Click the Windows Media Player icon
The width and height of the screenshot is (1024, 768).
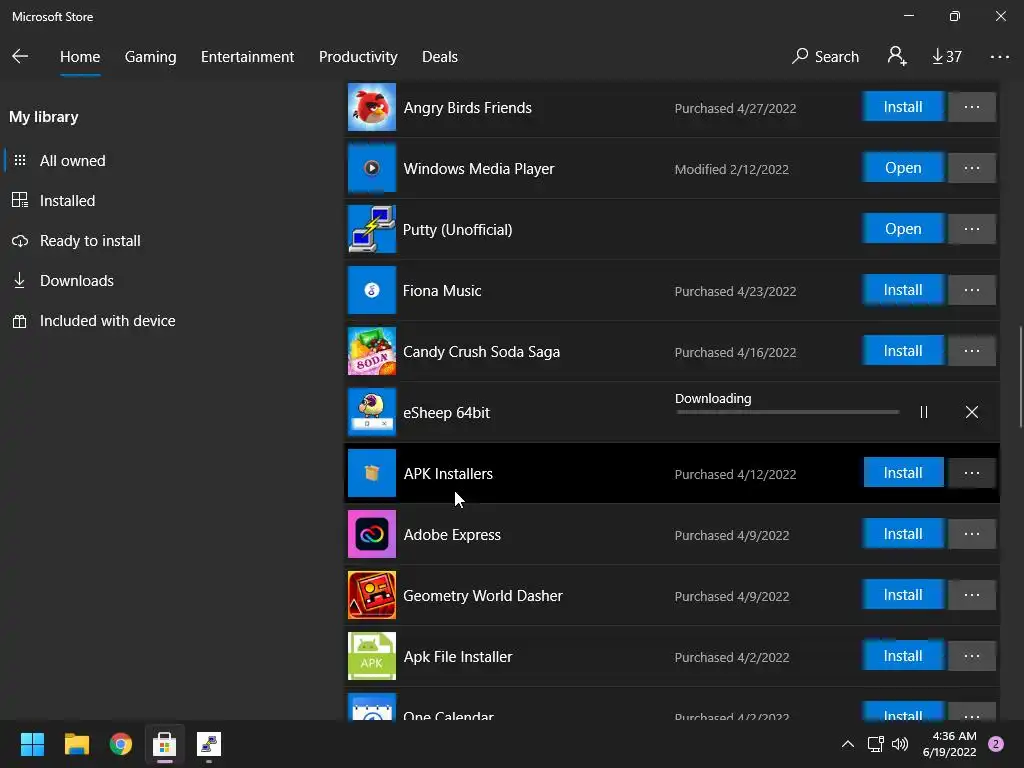click(372, 168)
